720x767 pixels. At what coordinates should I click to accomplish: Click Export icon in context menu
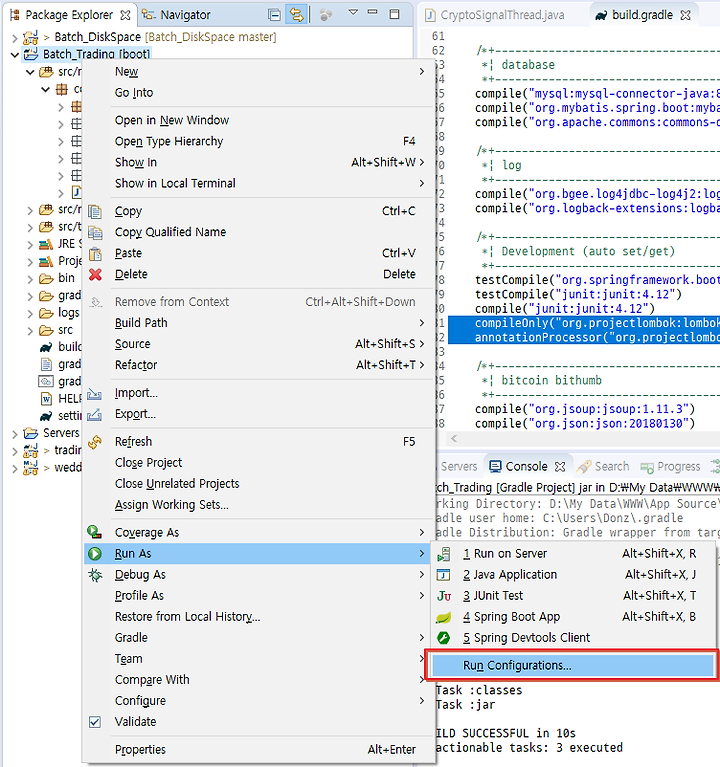pyautogui.click(x=94, y=415)
